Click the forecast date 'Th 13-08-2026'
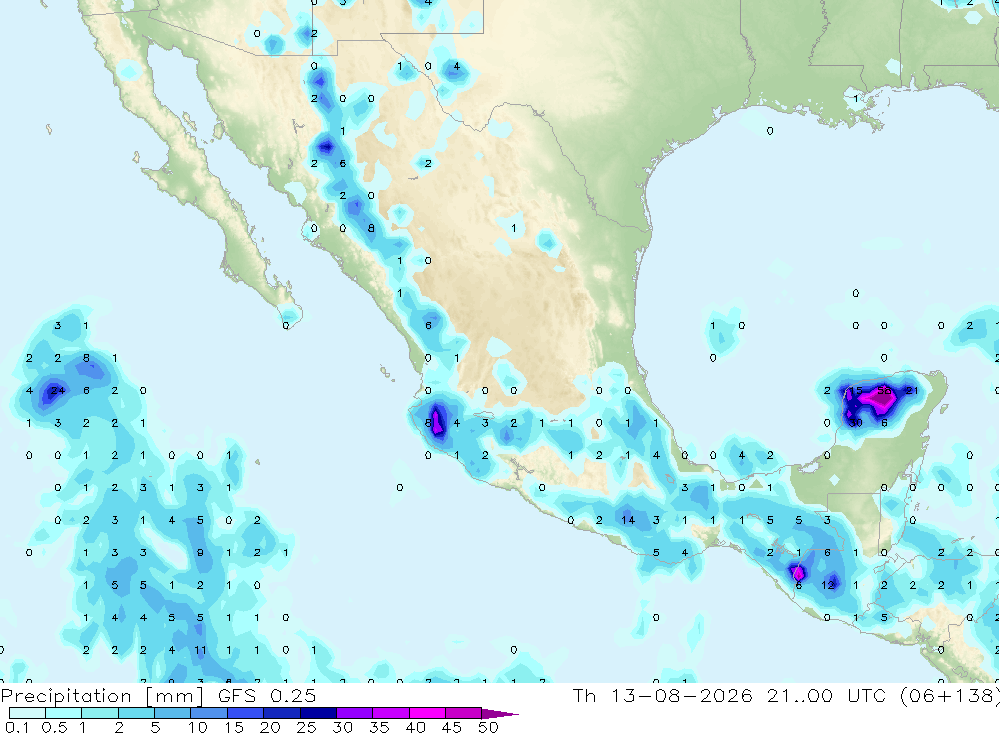The width and height of the screenshot is (1000, 733). 663,695
